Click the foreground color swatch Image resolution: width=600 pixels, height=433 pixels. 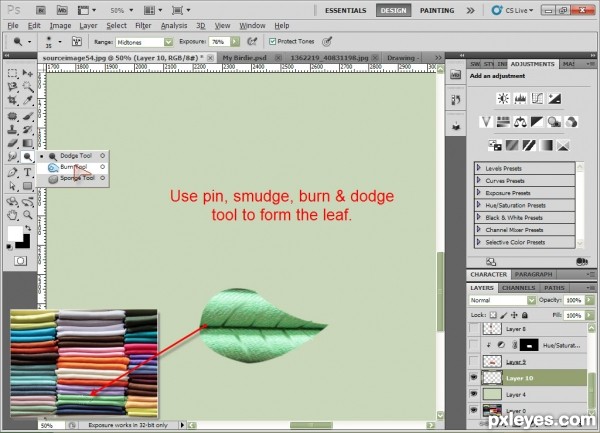point(16,233)
